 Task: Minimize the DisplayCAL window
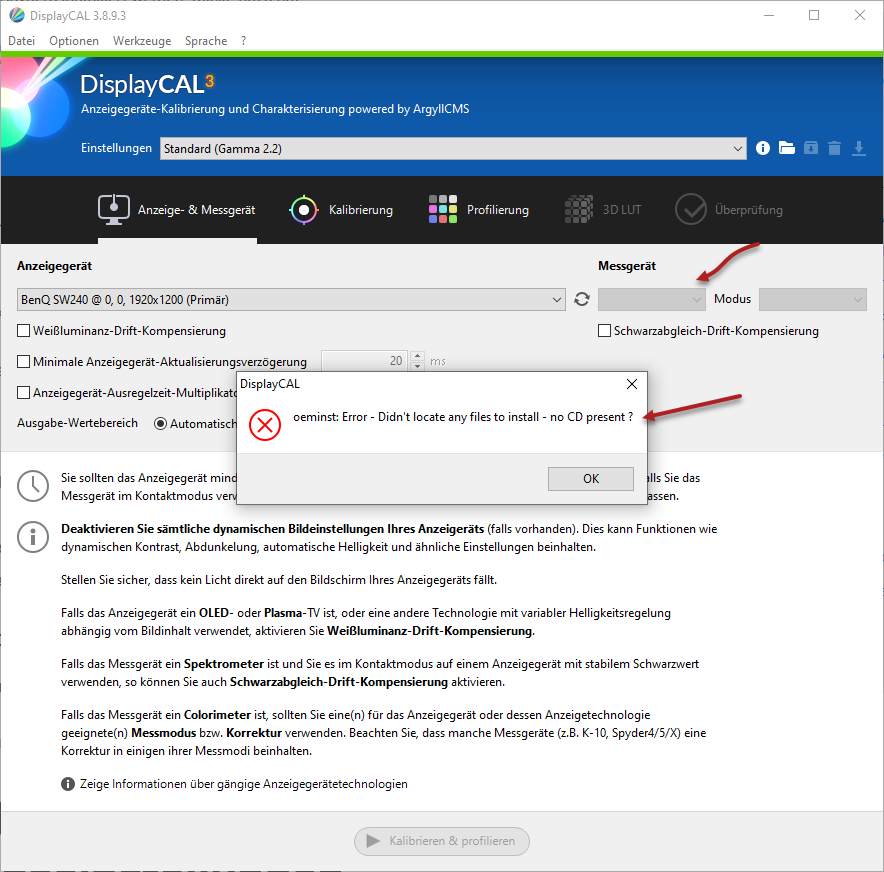pyautogui.click(x=769, y=15)
